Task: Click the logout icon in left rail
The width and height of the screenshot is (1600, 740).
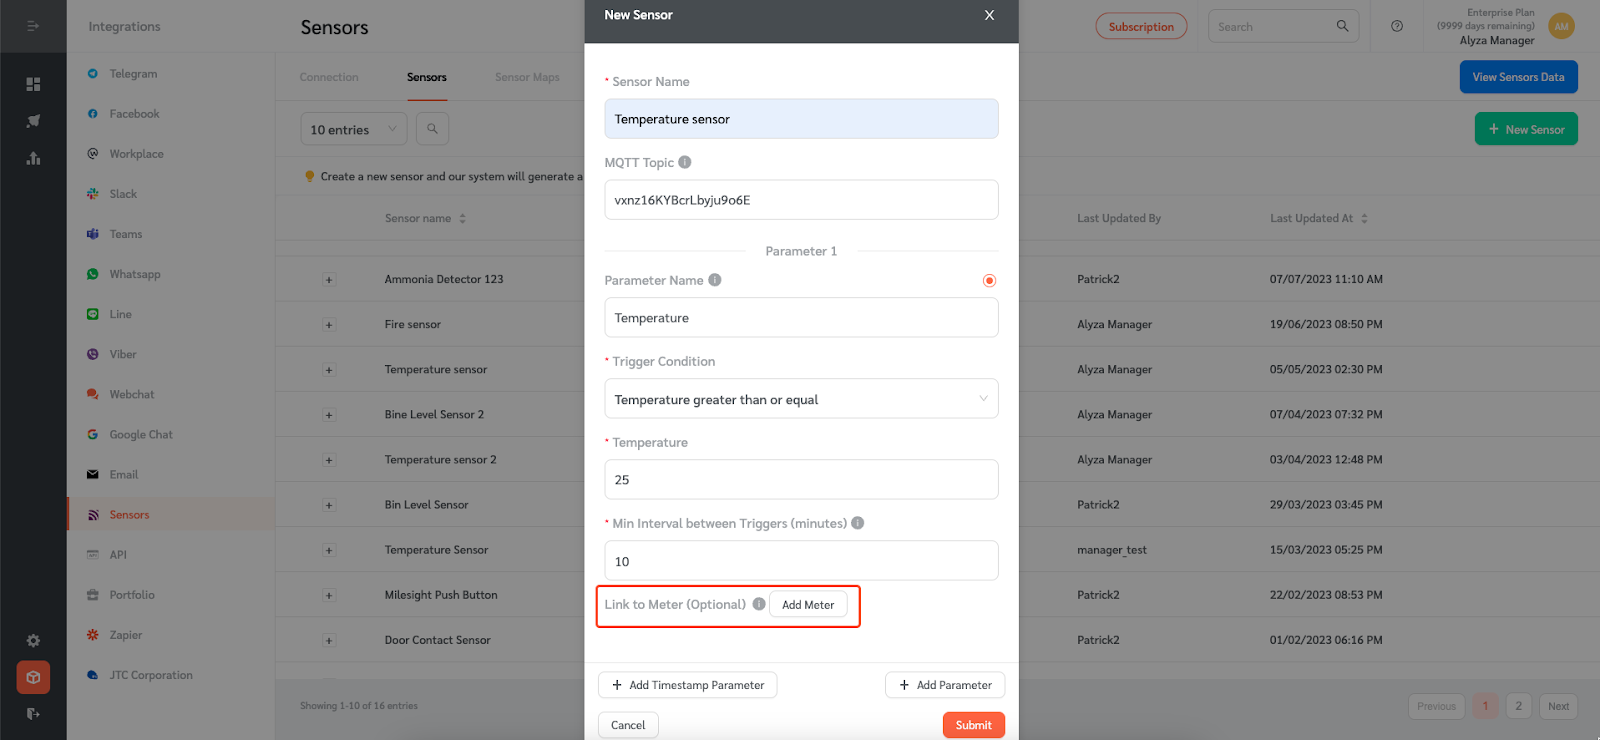Action: (x=33, y=714)
